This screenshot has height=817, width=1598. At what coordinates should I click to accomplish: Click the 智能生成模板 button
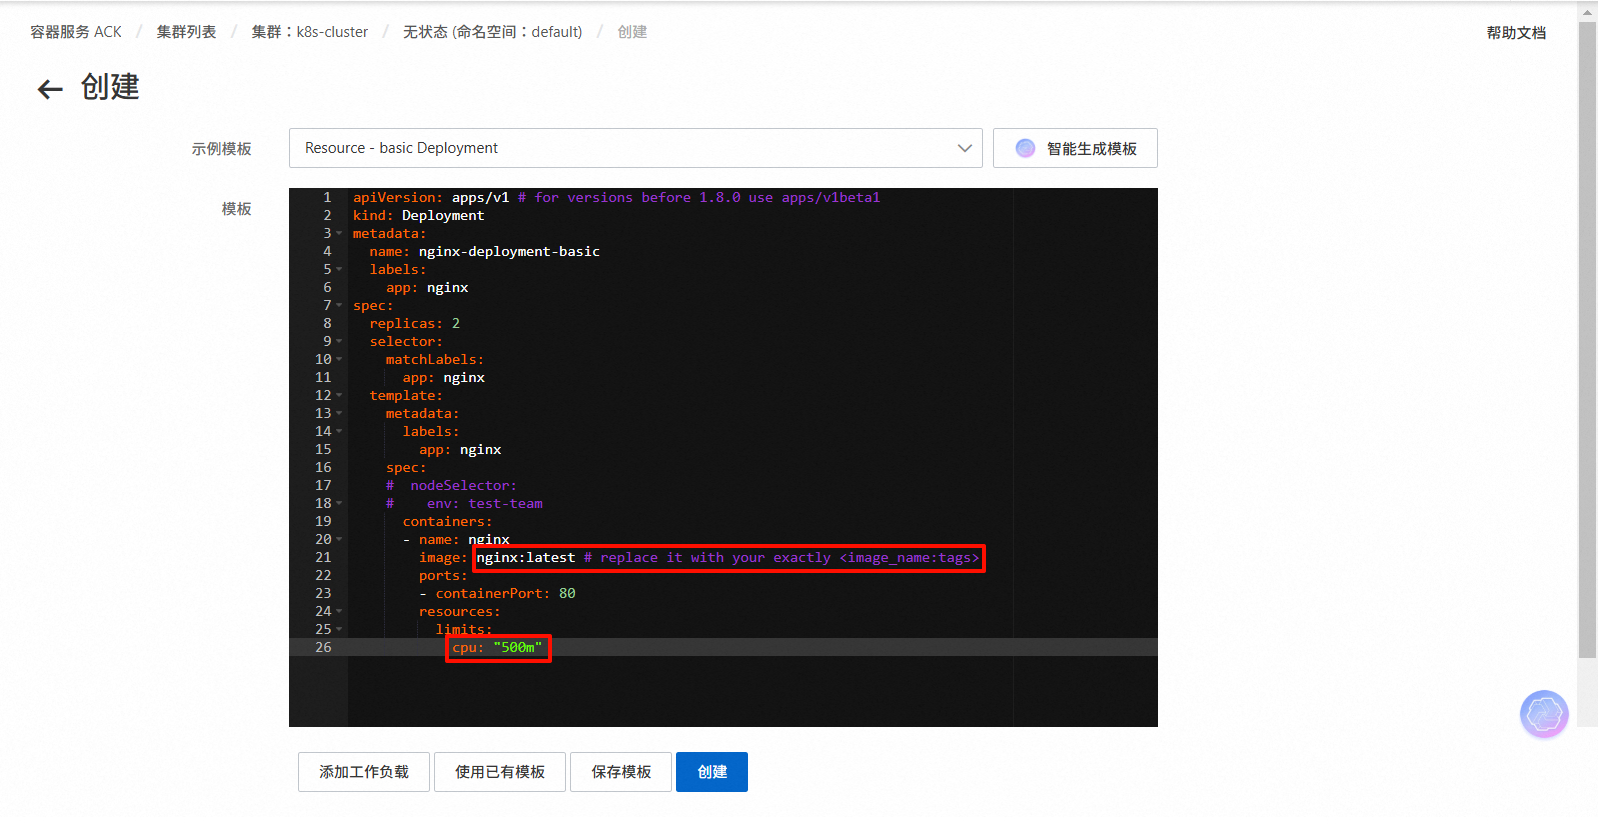[x=1075, y=148]
